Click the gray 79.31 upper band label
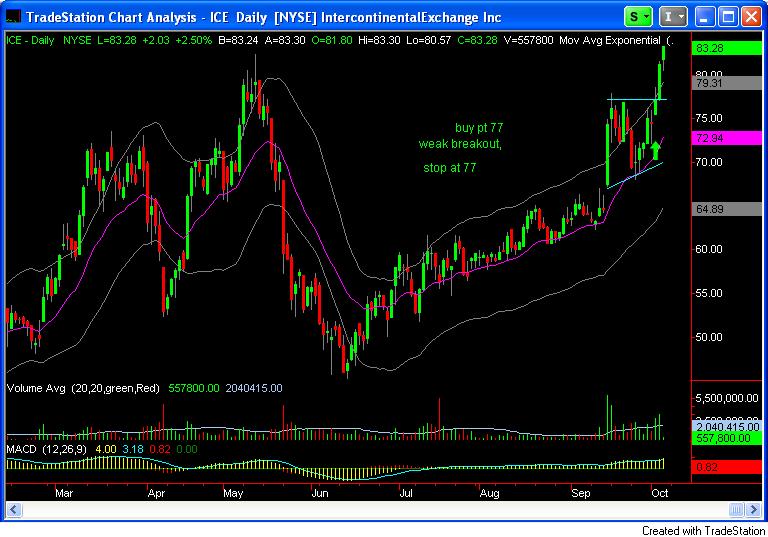 click(726, 83)
